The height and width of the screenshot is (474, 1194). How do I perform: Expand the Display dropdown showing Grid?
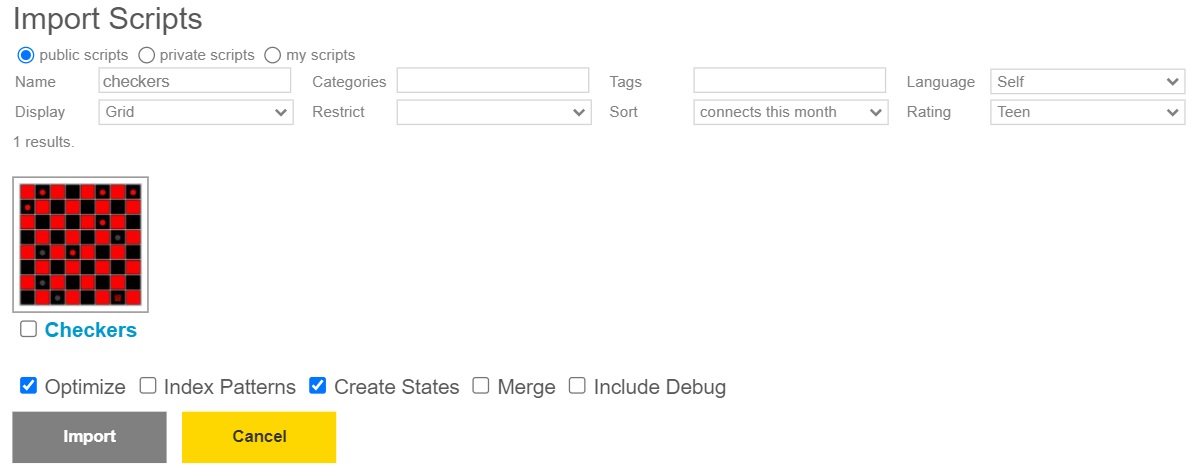tap(196, 112)
